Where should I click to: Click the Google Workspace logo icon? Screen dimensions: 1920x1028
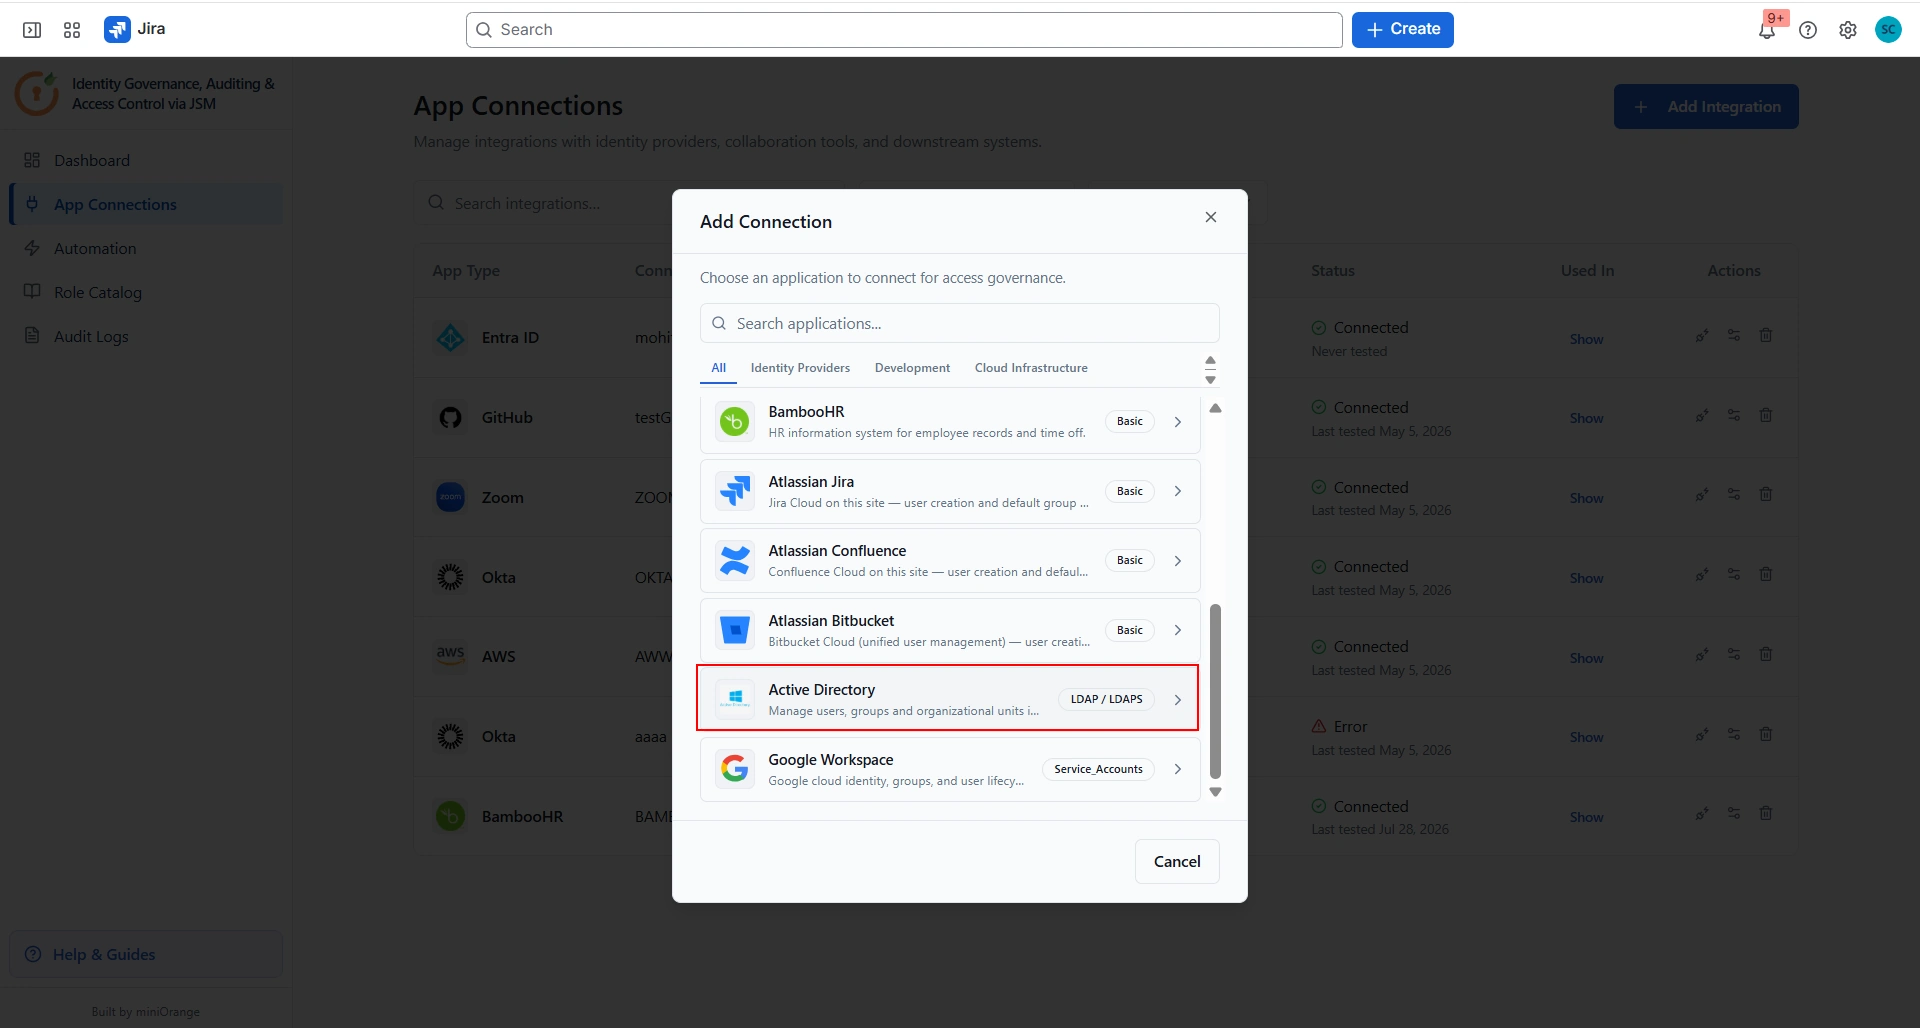(x=735, y=769)
